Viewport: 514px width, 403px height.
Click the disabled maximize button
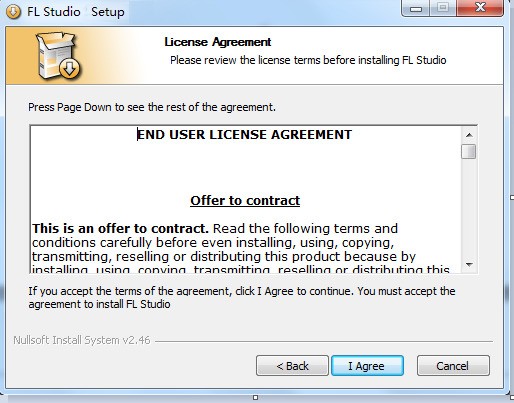[443, 7]
